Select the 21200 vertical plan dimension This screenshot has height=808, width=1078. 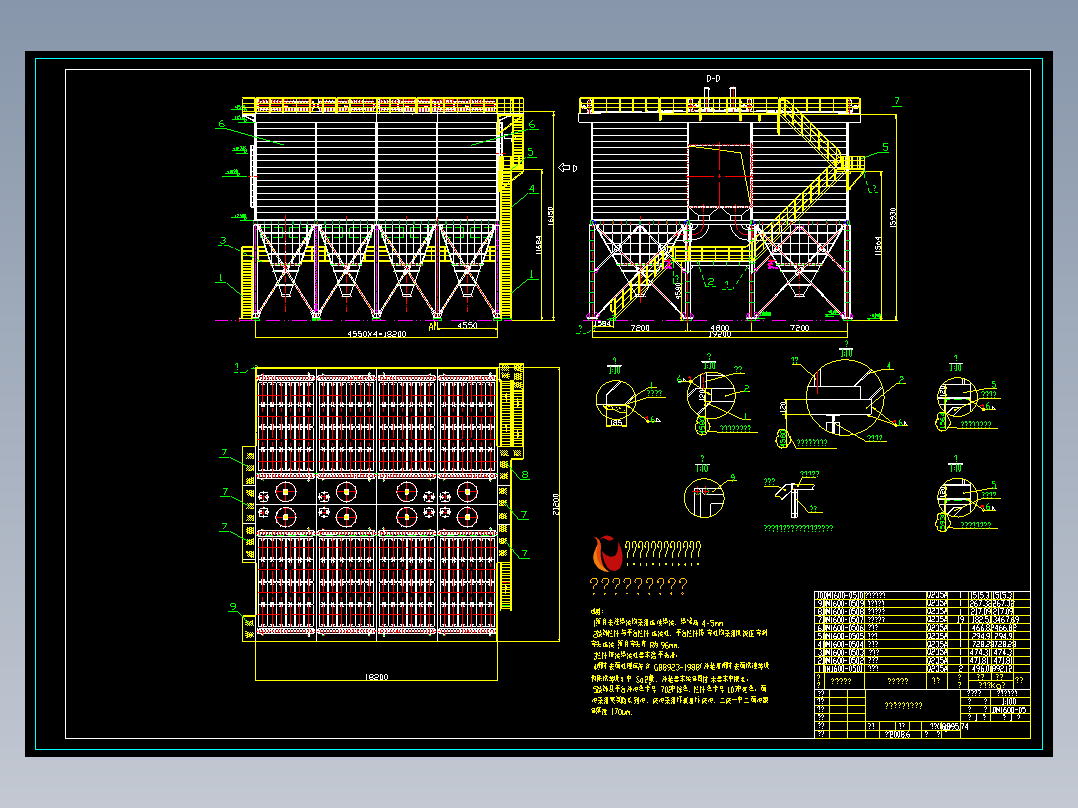556,504
